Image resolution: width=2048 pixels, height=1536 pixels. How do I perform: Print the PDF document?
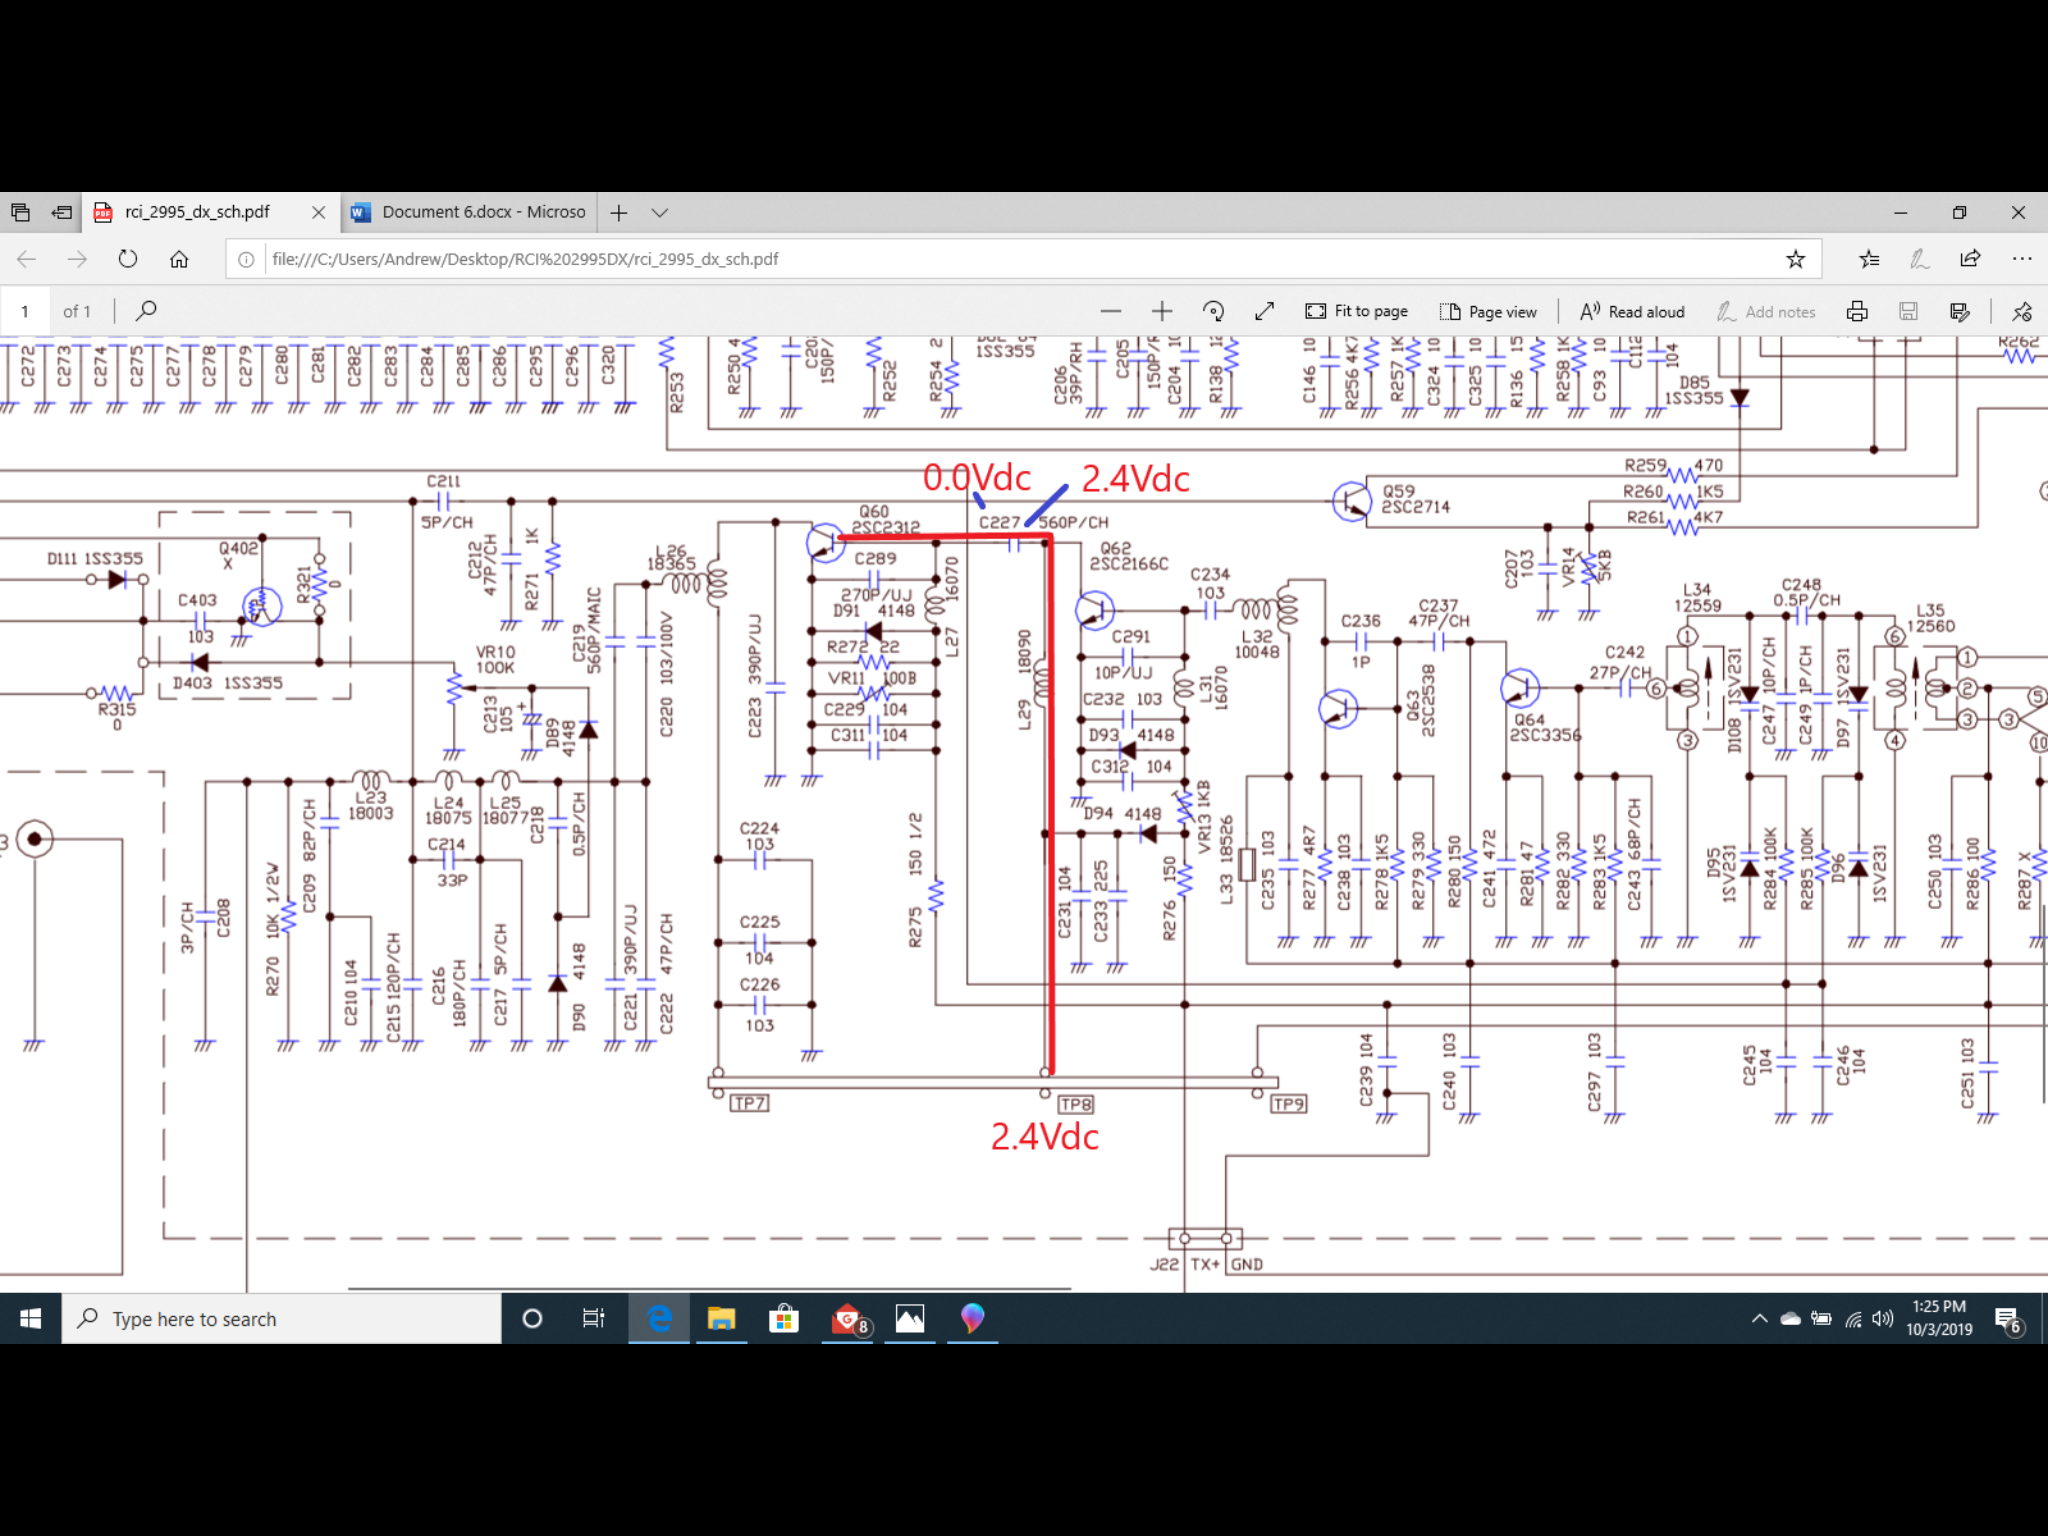click(1856, 311)
